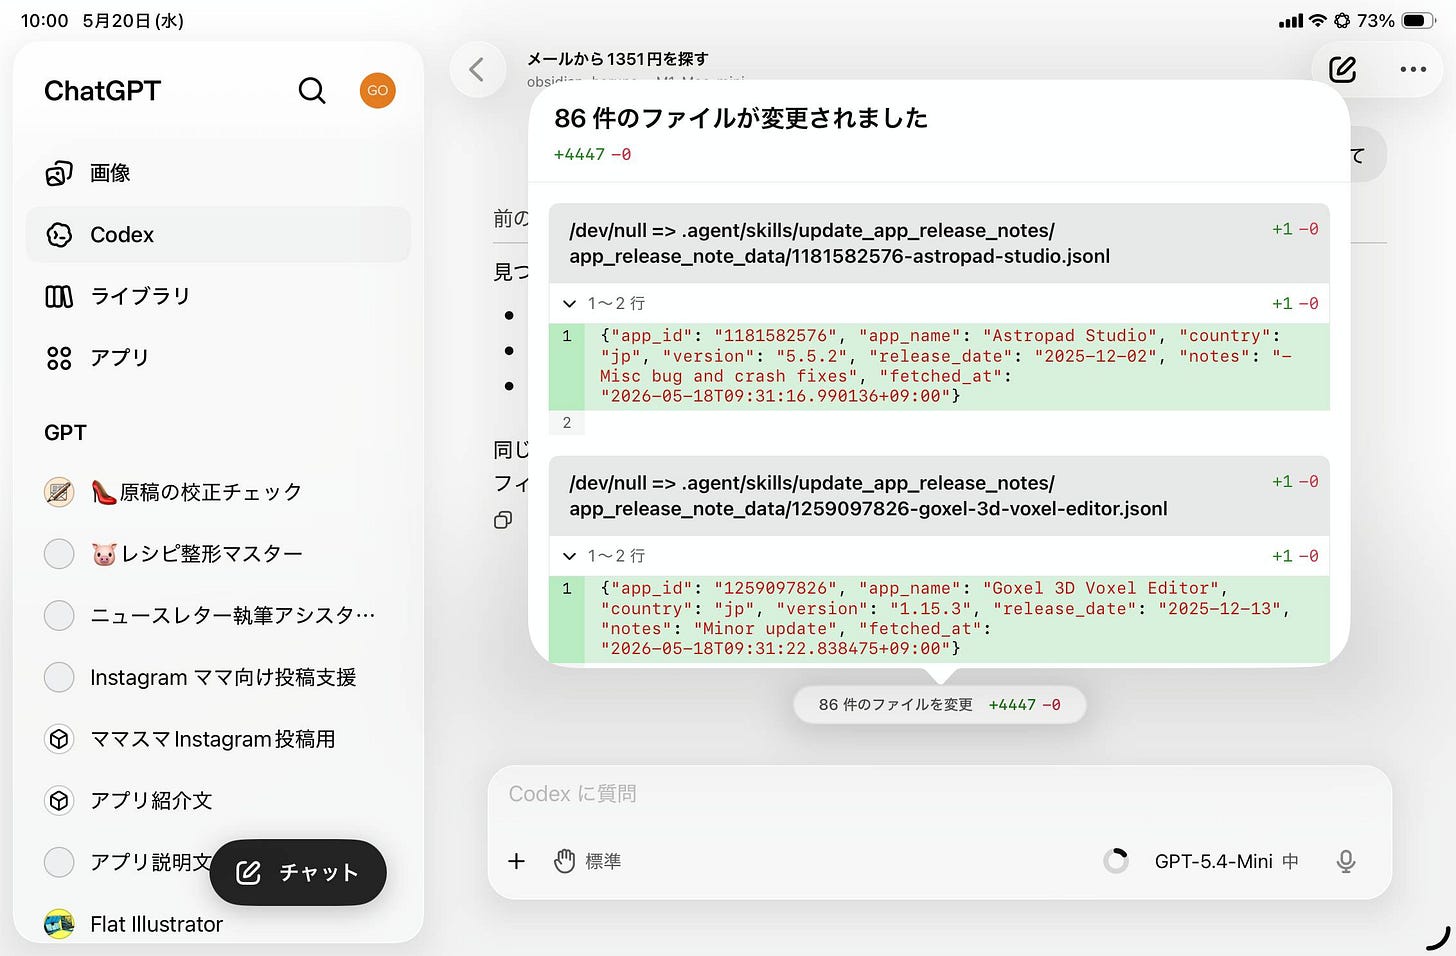Select Codex in the sidebar
This screenshot has height=956, width=1456.
tap(218, 235)
